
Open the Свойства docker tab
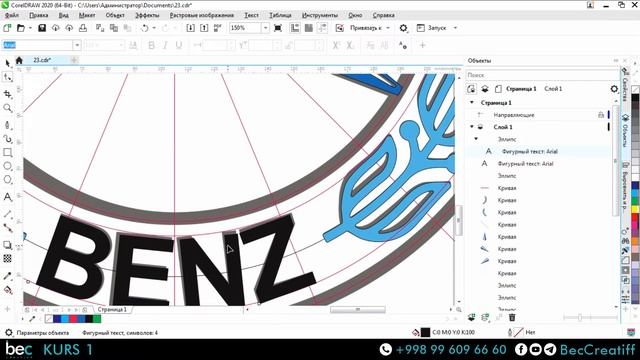(x=625, y=84)
